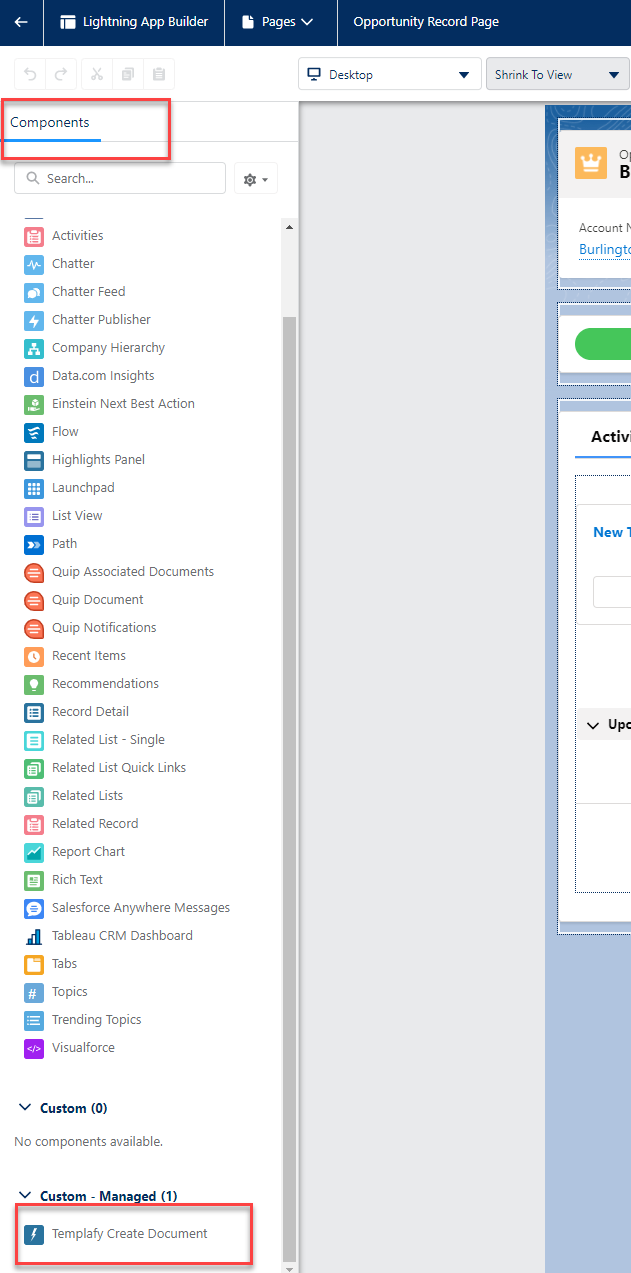
Task: Open the Shrink To View dropdown
Action: pyautogui.click(x=557, y=75)
